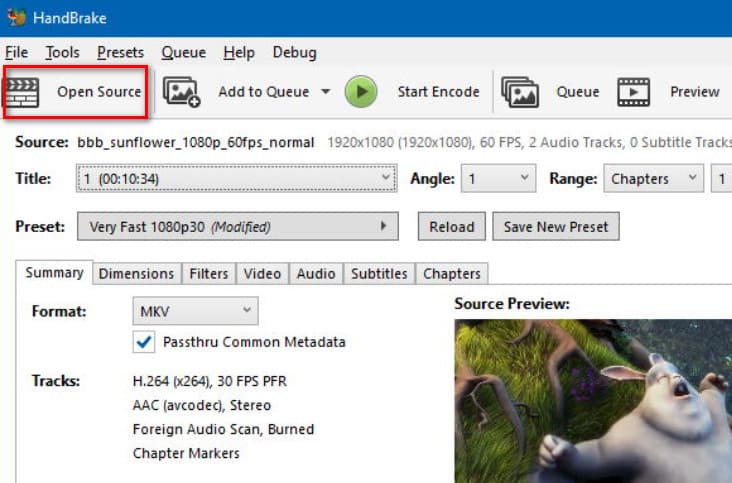Open the Range dropdown set to Chapters
732x483 pixels.
652,179
